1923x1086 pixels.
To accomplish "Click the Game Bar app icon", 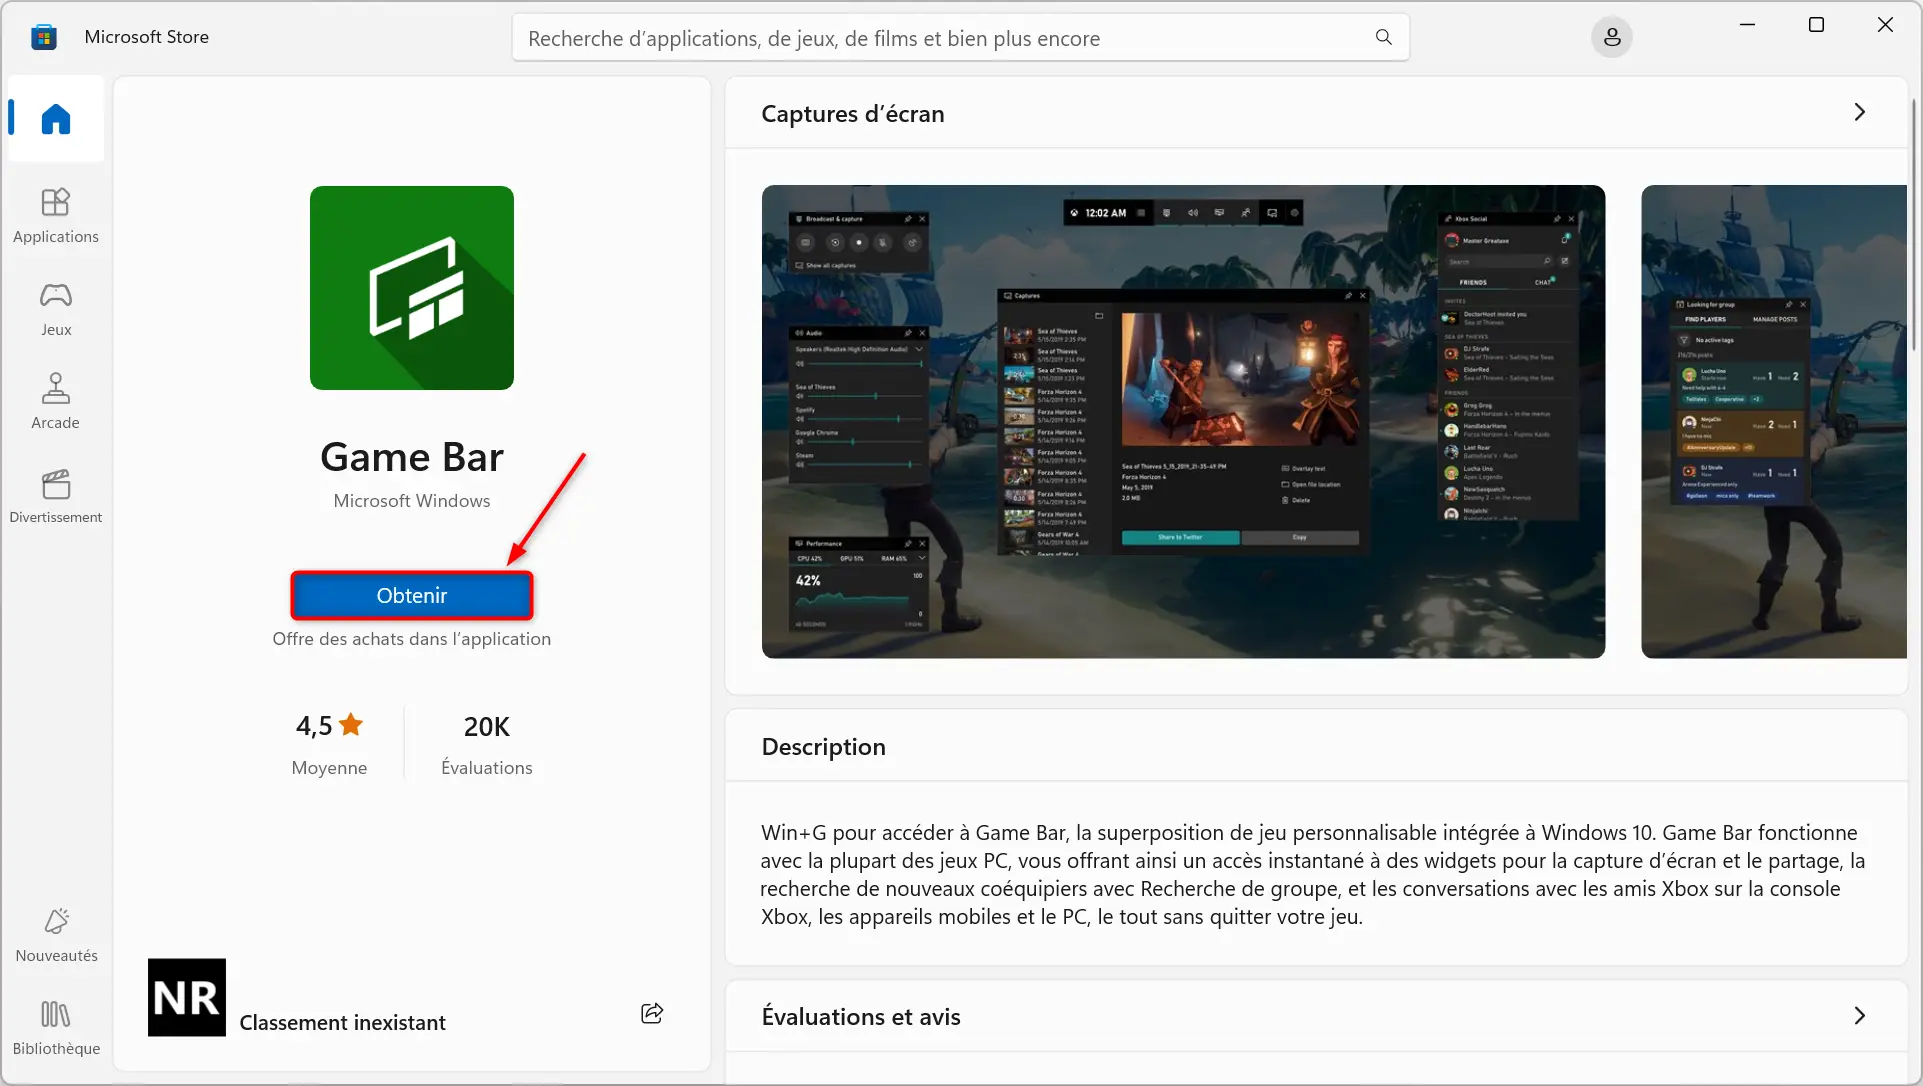I will [412, 288].
